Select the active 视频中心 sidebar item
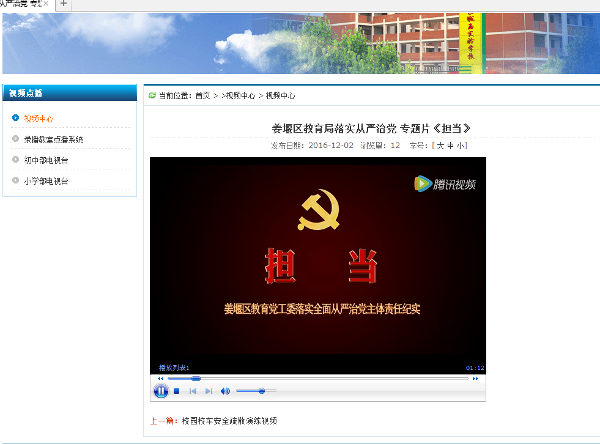 (x=39, y=118)
